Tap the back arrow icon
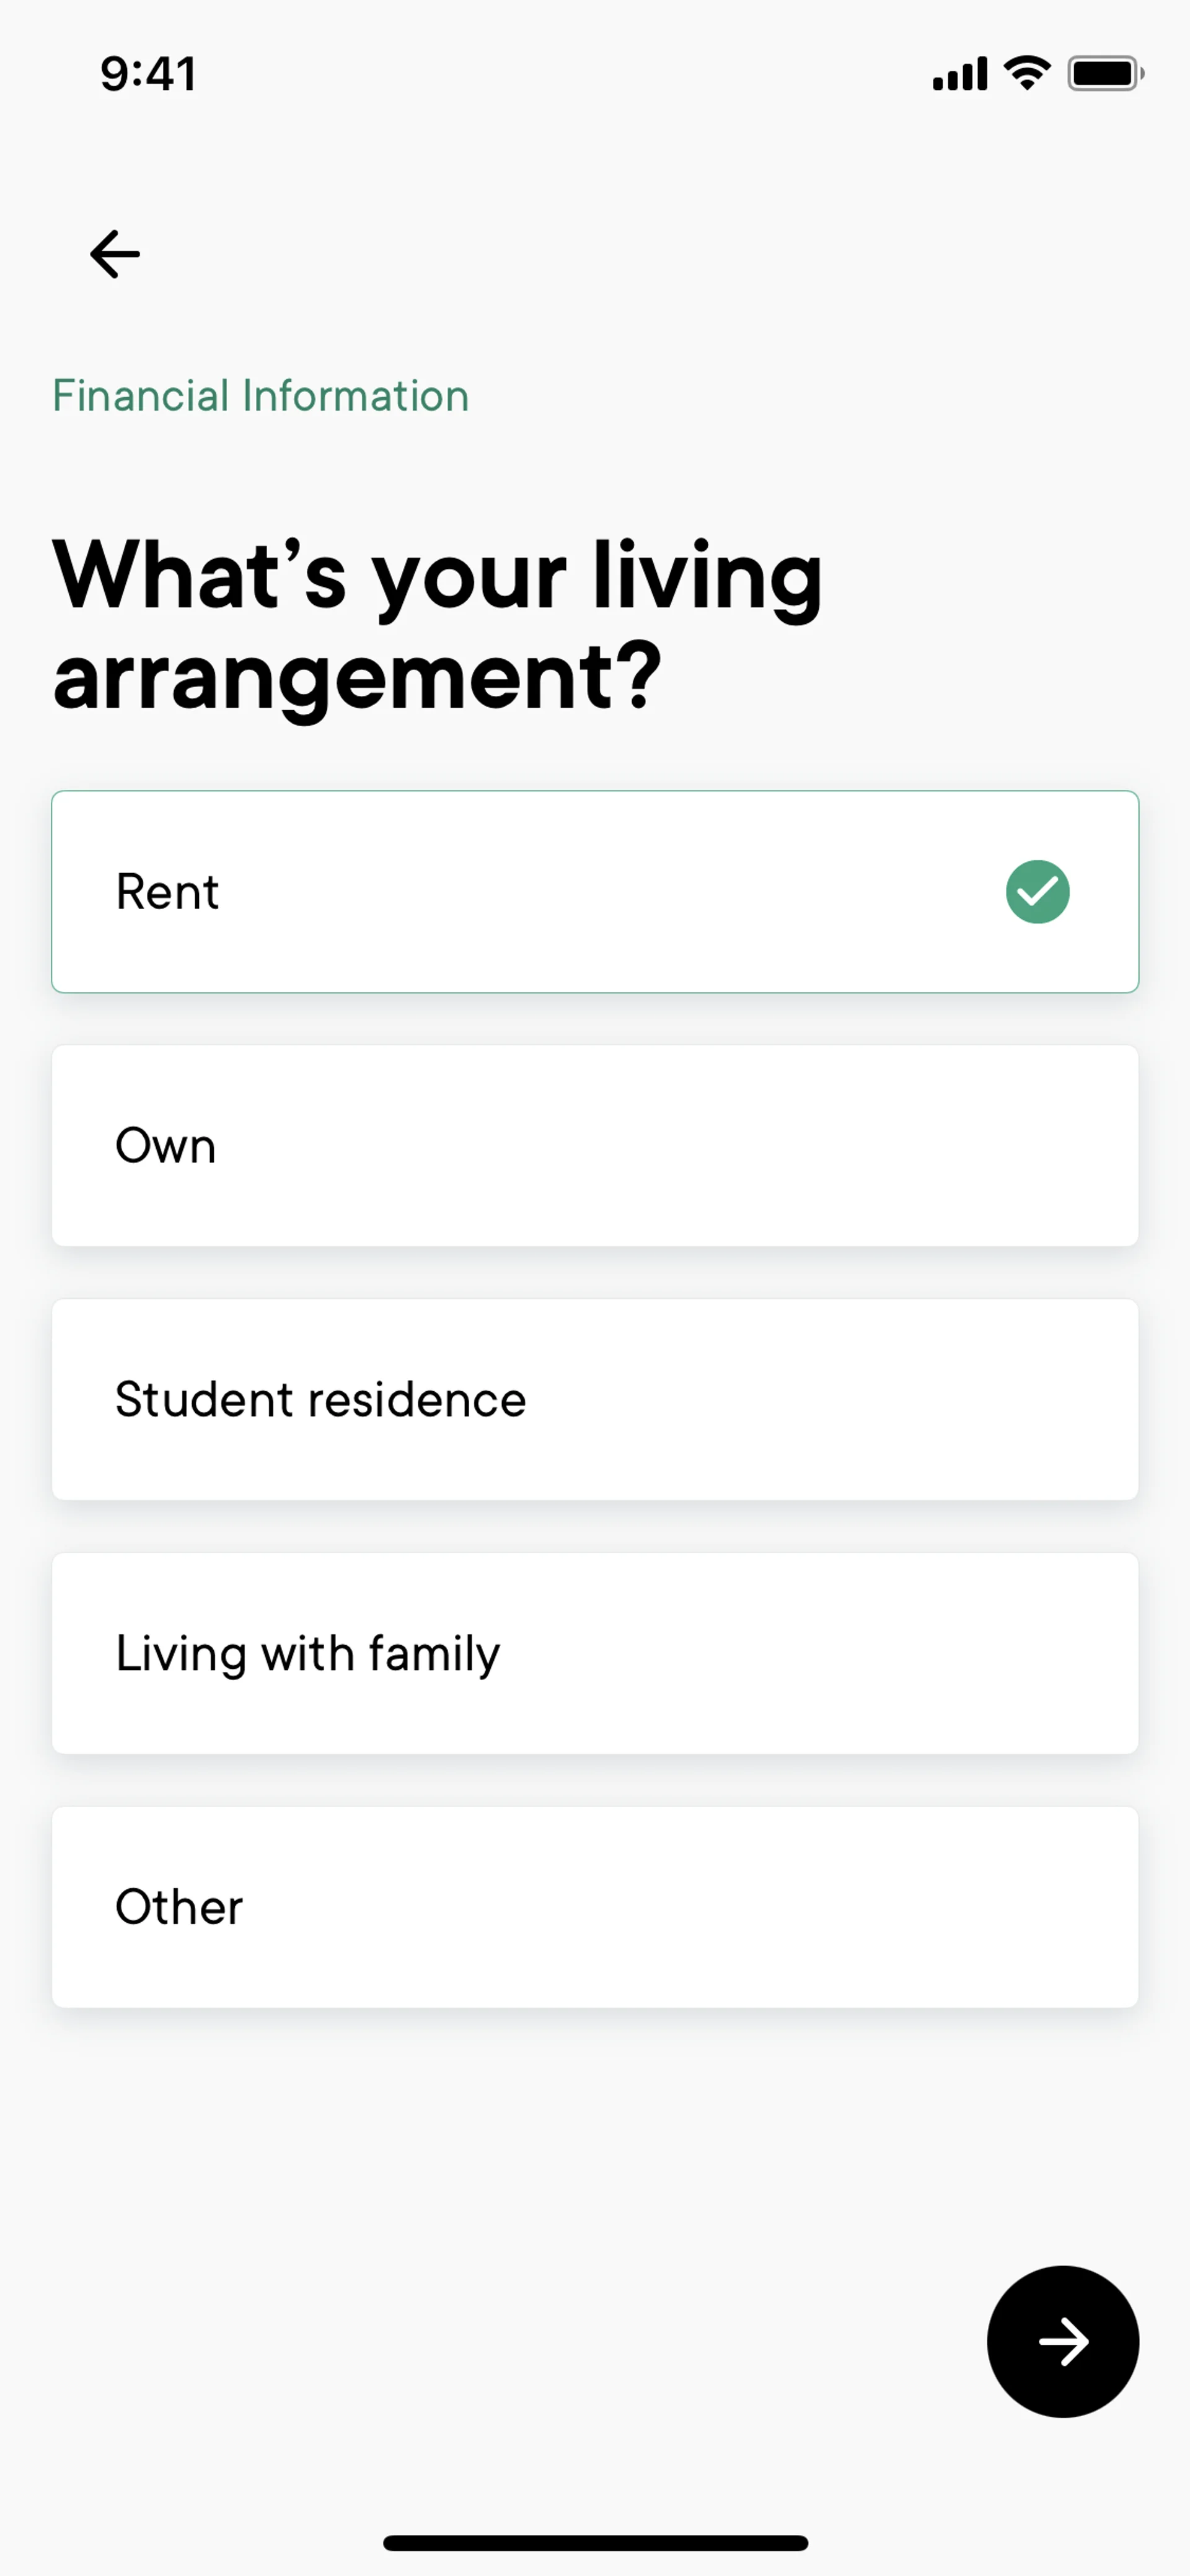 tap(115, 254)
